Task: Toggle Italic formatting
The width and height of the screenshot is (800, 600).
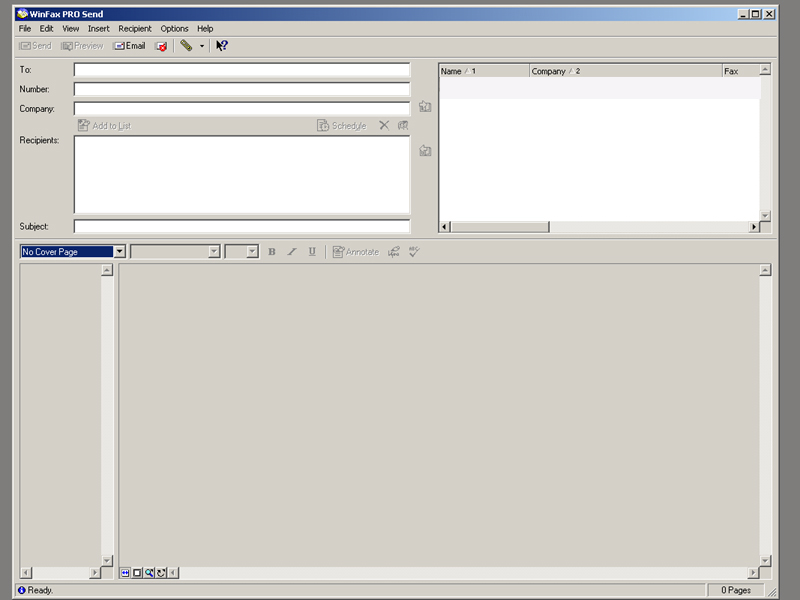Action: pos(292,252)
